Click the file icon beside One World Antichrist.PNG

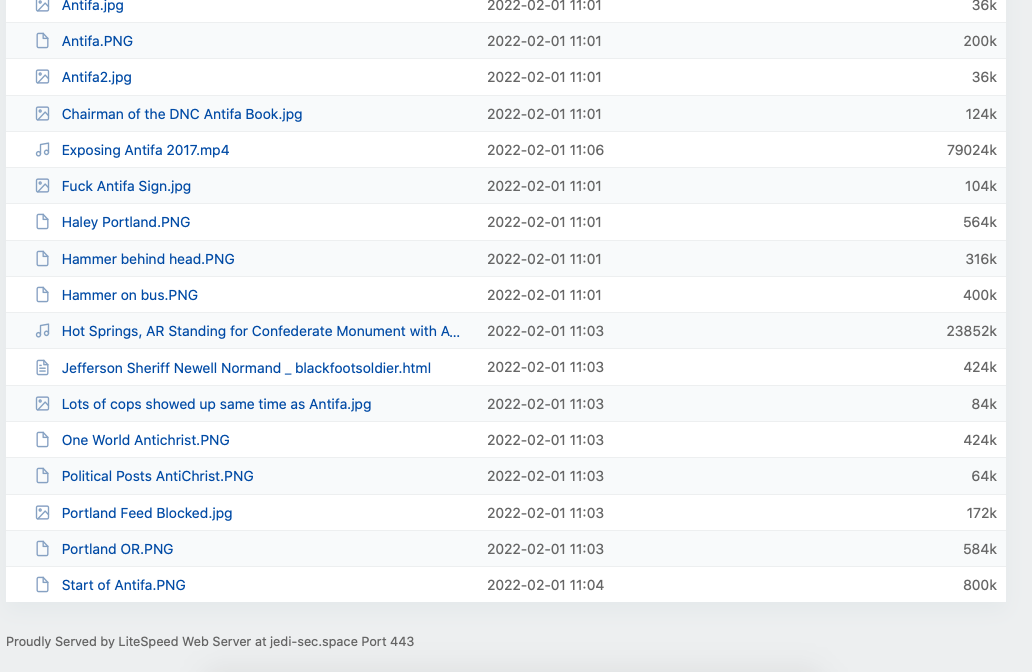tap(42, 440)
